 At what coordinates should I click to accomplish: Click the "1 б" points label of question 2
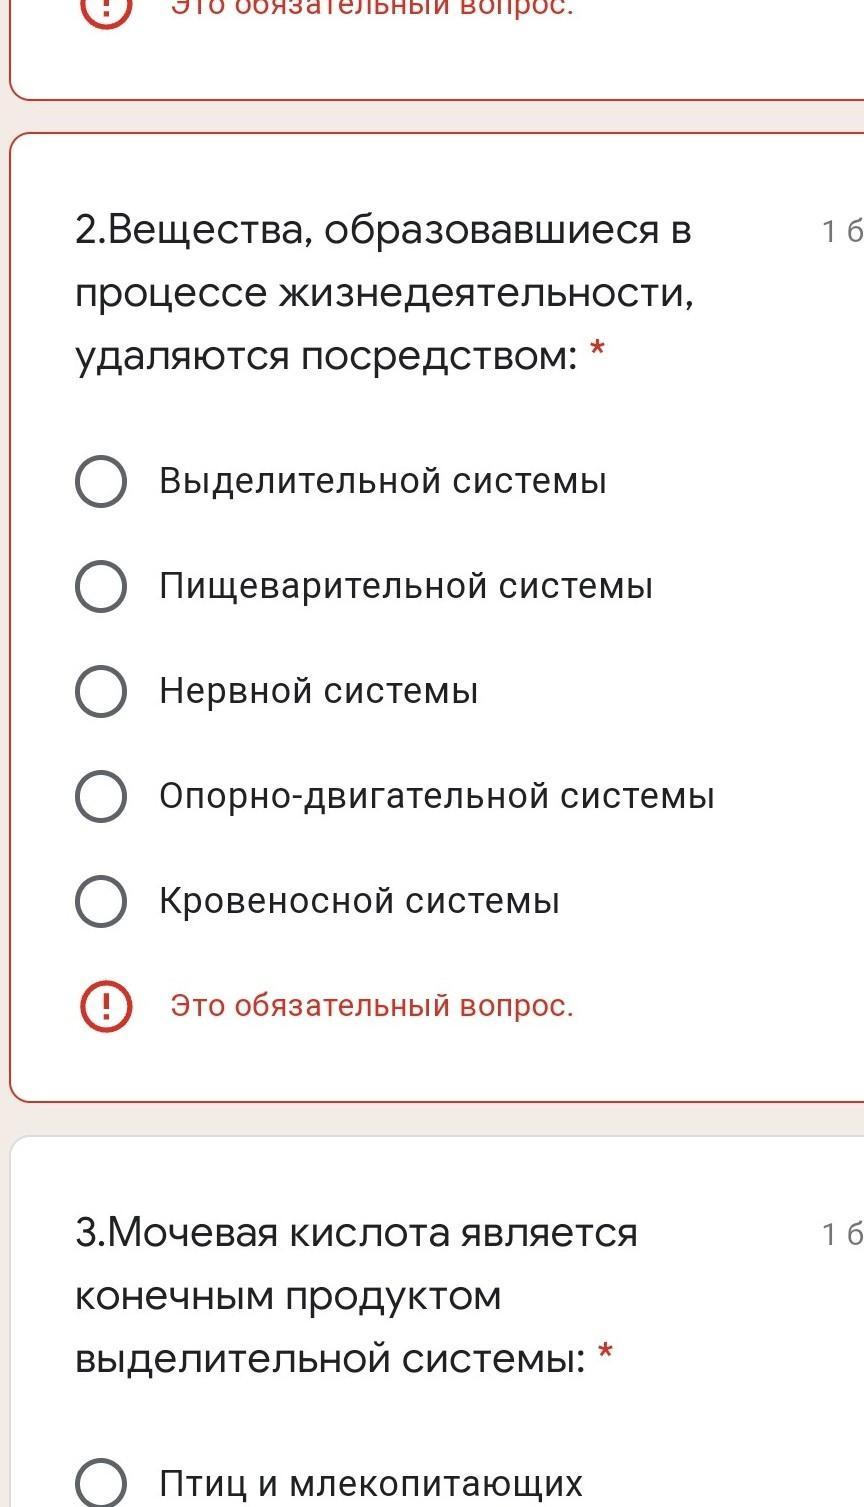coord(841,232)
